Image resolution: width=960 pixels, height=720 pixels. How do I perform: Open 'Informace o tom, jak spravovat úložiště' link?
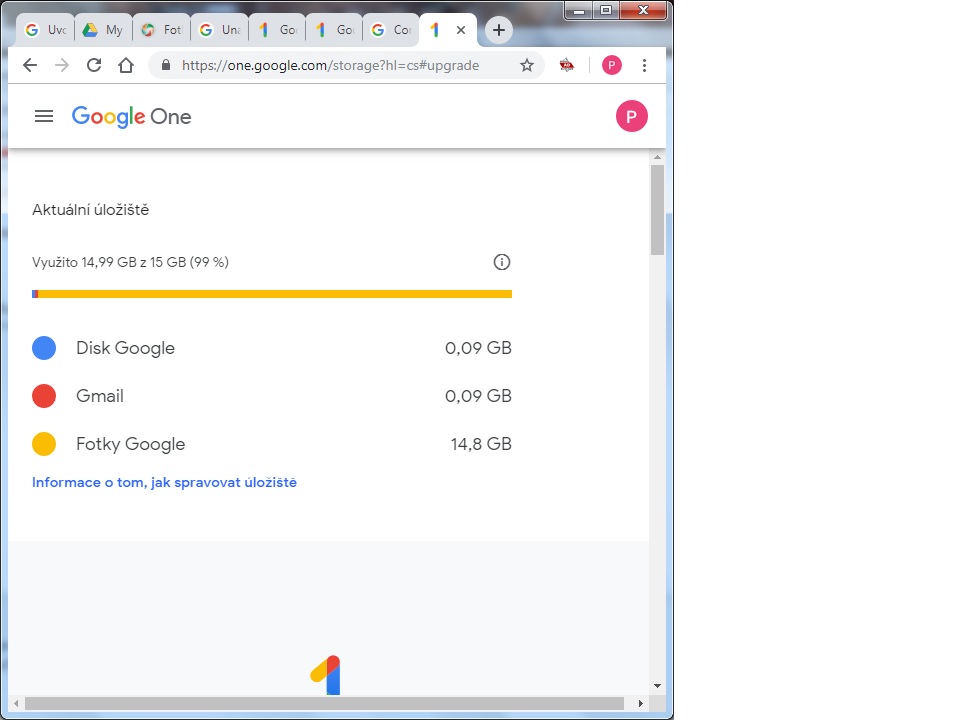point(164,482)
